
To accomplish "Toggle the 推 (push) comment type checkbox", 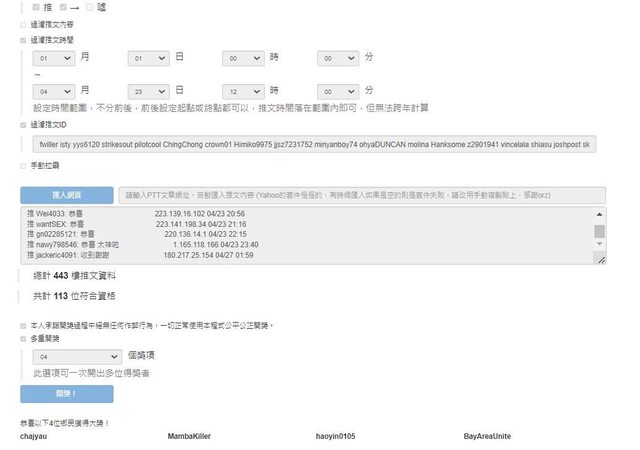I will tap(38, 7).
